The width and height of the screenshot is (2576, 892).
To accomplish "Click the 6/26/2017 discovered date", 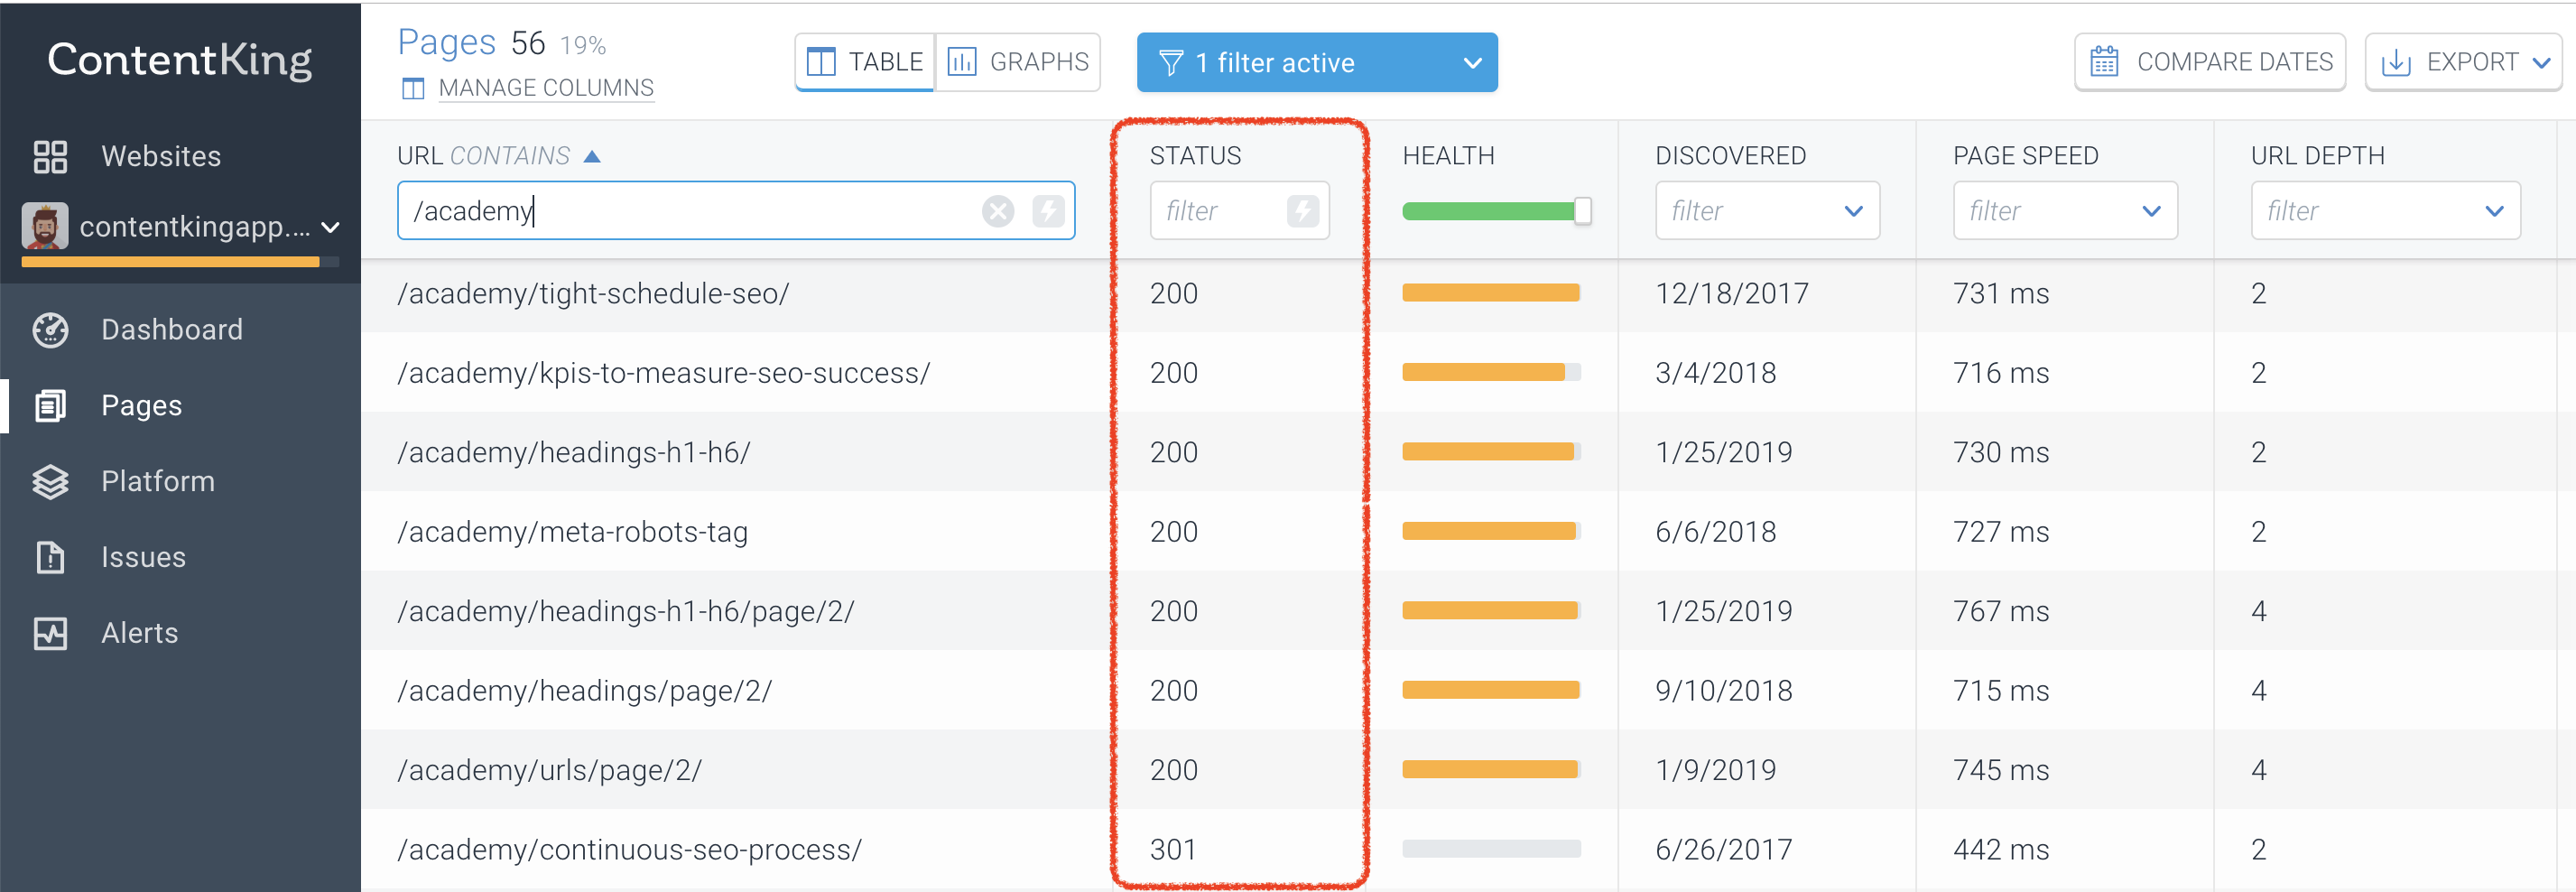I will (1723, 850).
